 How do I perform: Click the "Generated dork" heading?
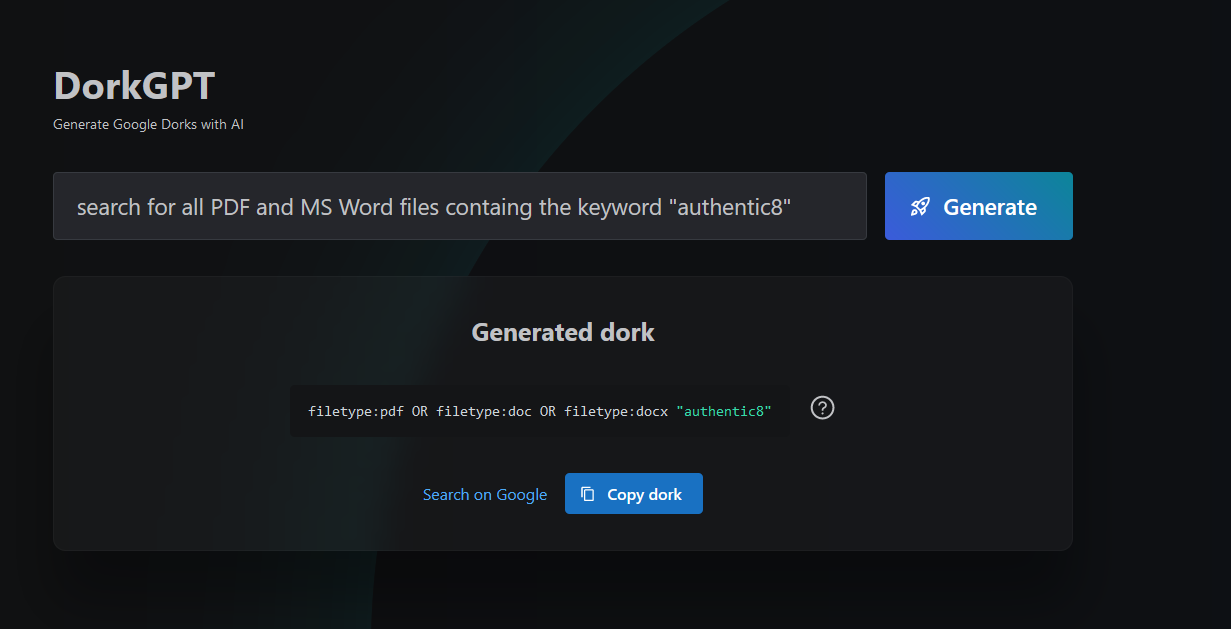click(x=563, y=332)
